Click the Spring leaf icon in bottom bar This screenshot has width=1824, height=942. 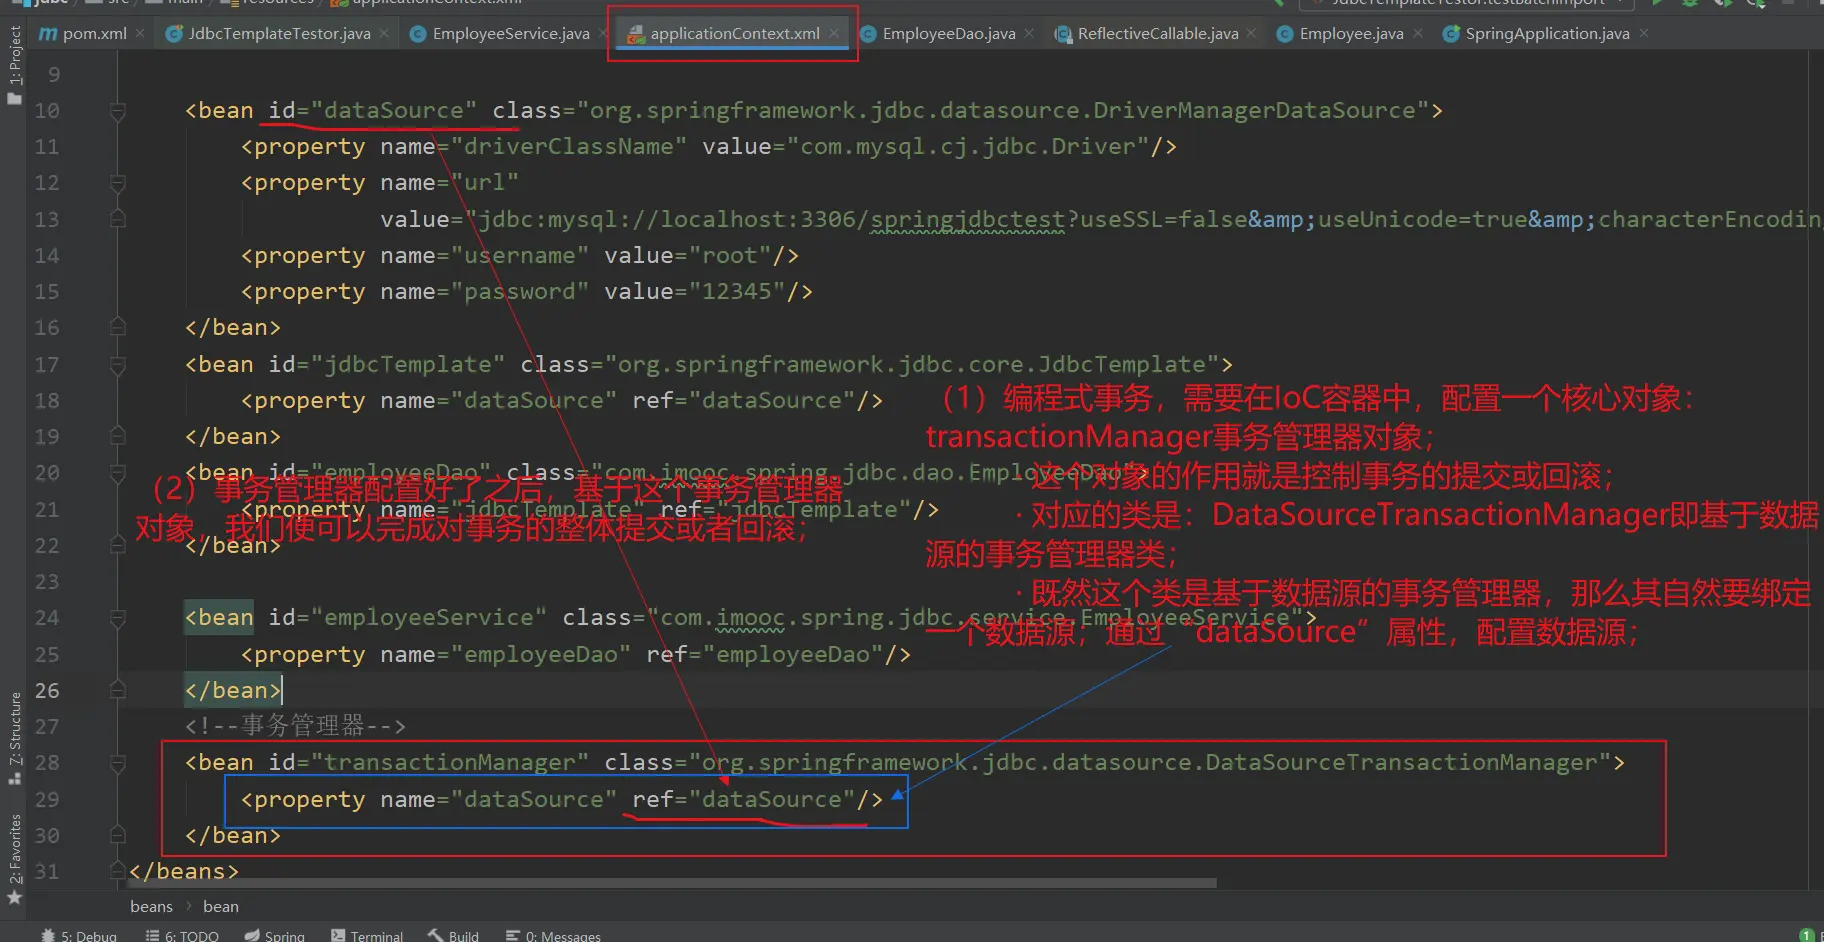pos(252,936)
